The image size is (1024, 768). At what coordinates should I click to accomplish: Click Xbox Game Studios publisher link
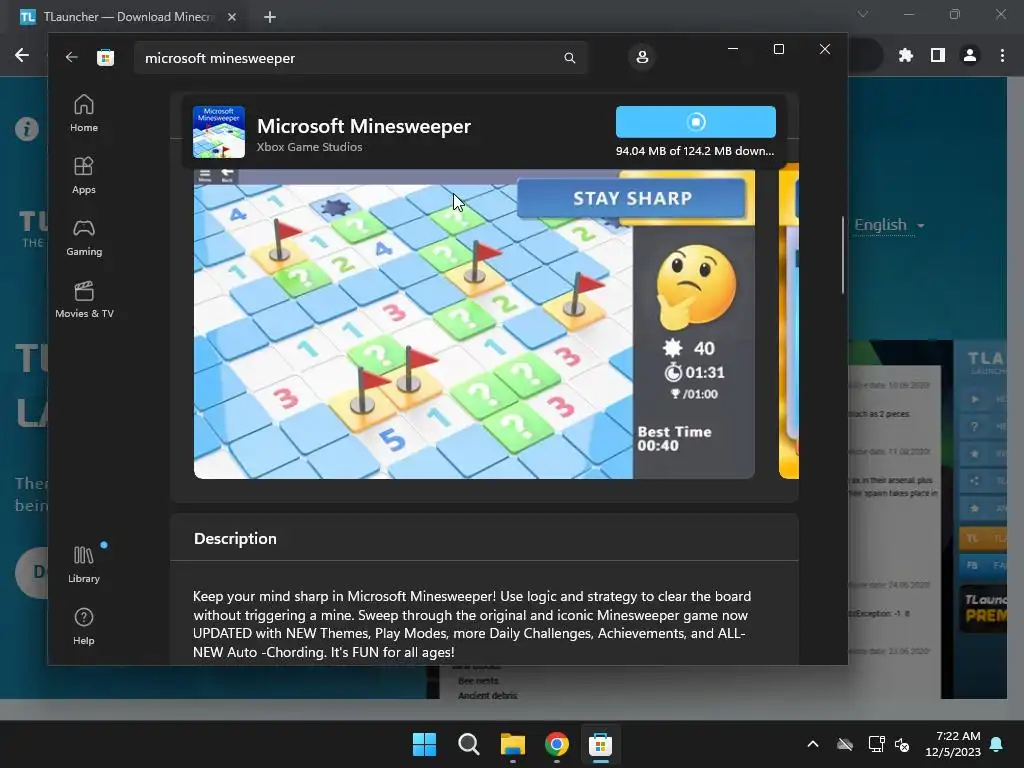pyautogui.click(x=310, y=147)
